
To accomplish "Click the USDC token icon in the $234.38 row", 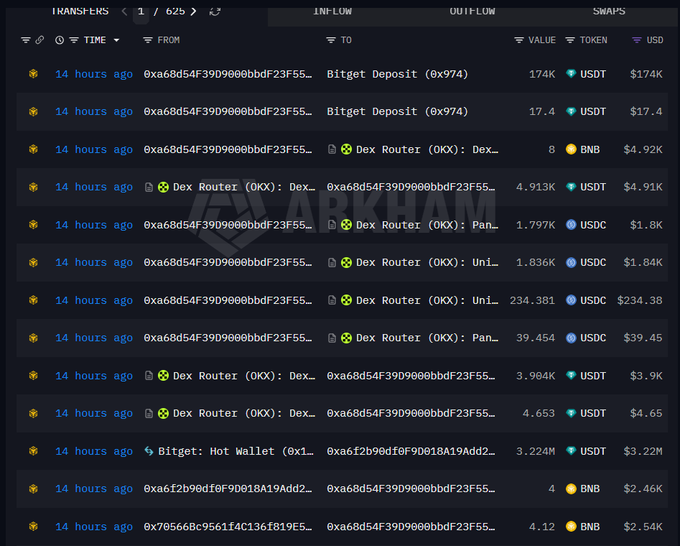I will point(571,301).
